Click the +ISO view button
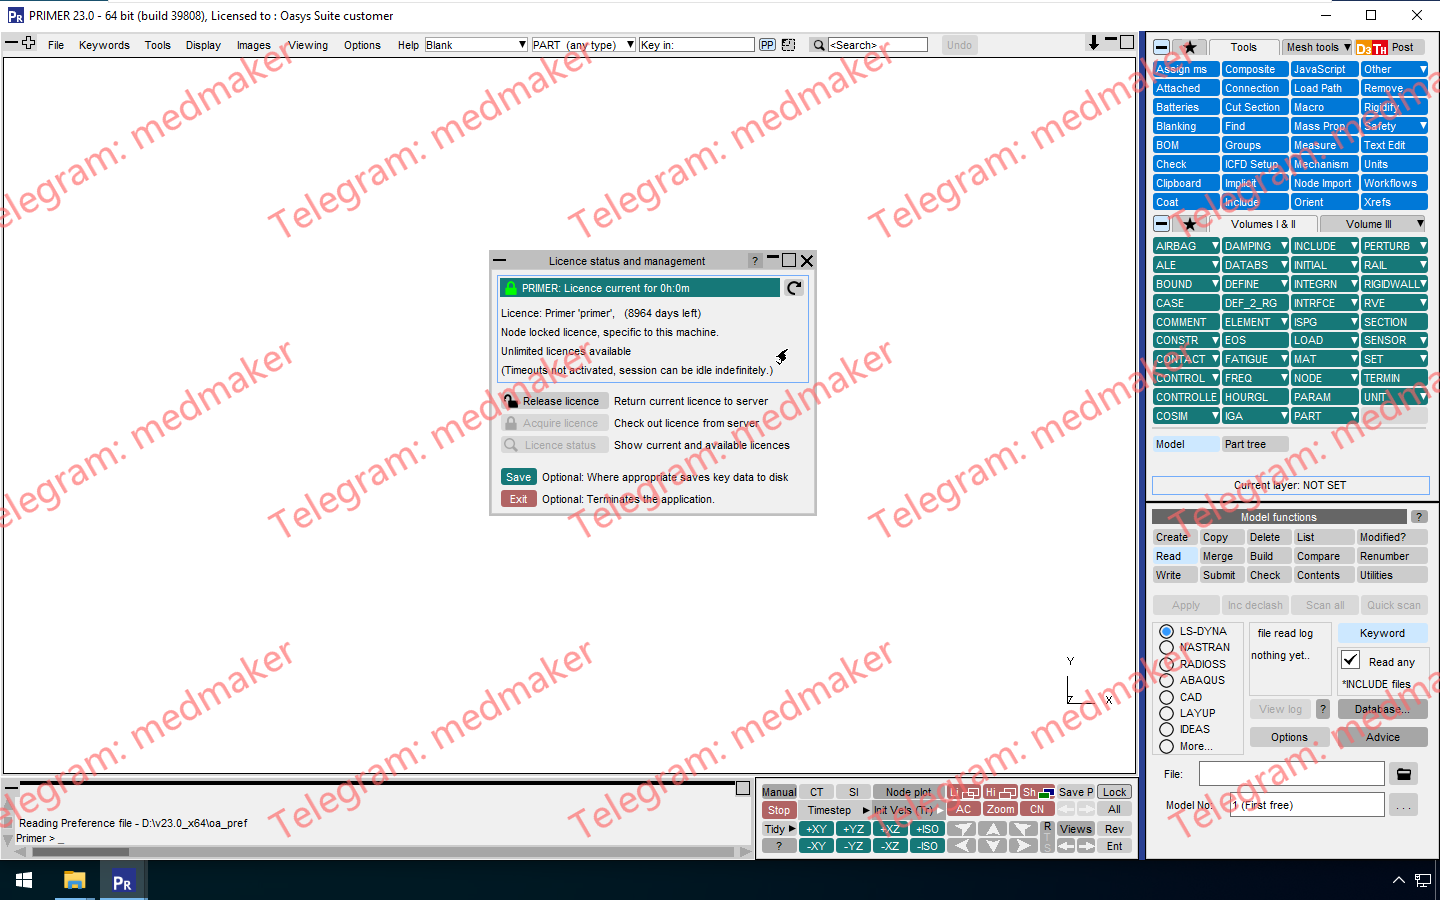Viewport: 1440px width, 900px height. tap(927, 829)
